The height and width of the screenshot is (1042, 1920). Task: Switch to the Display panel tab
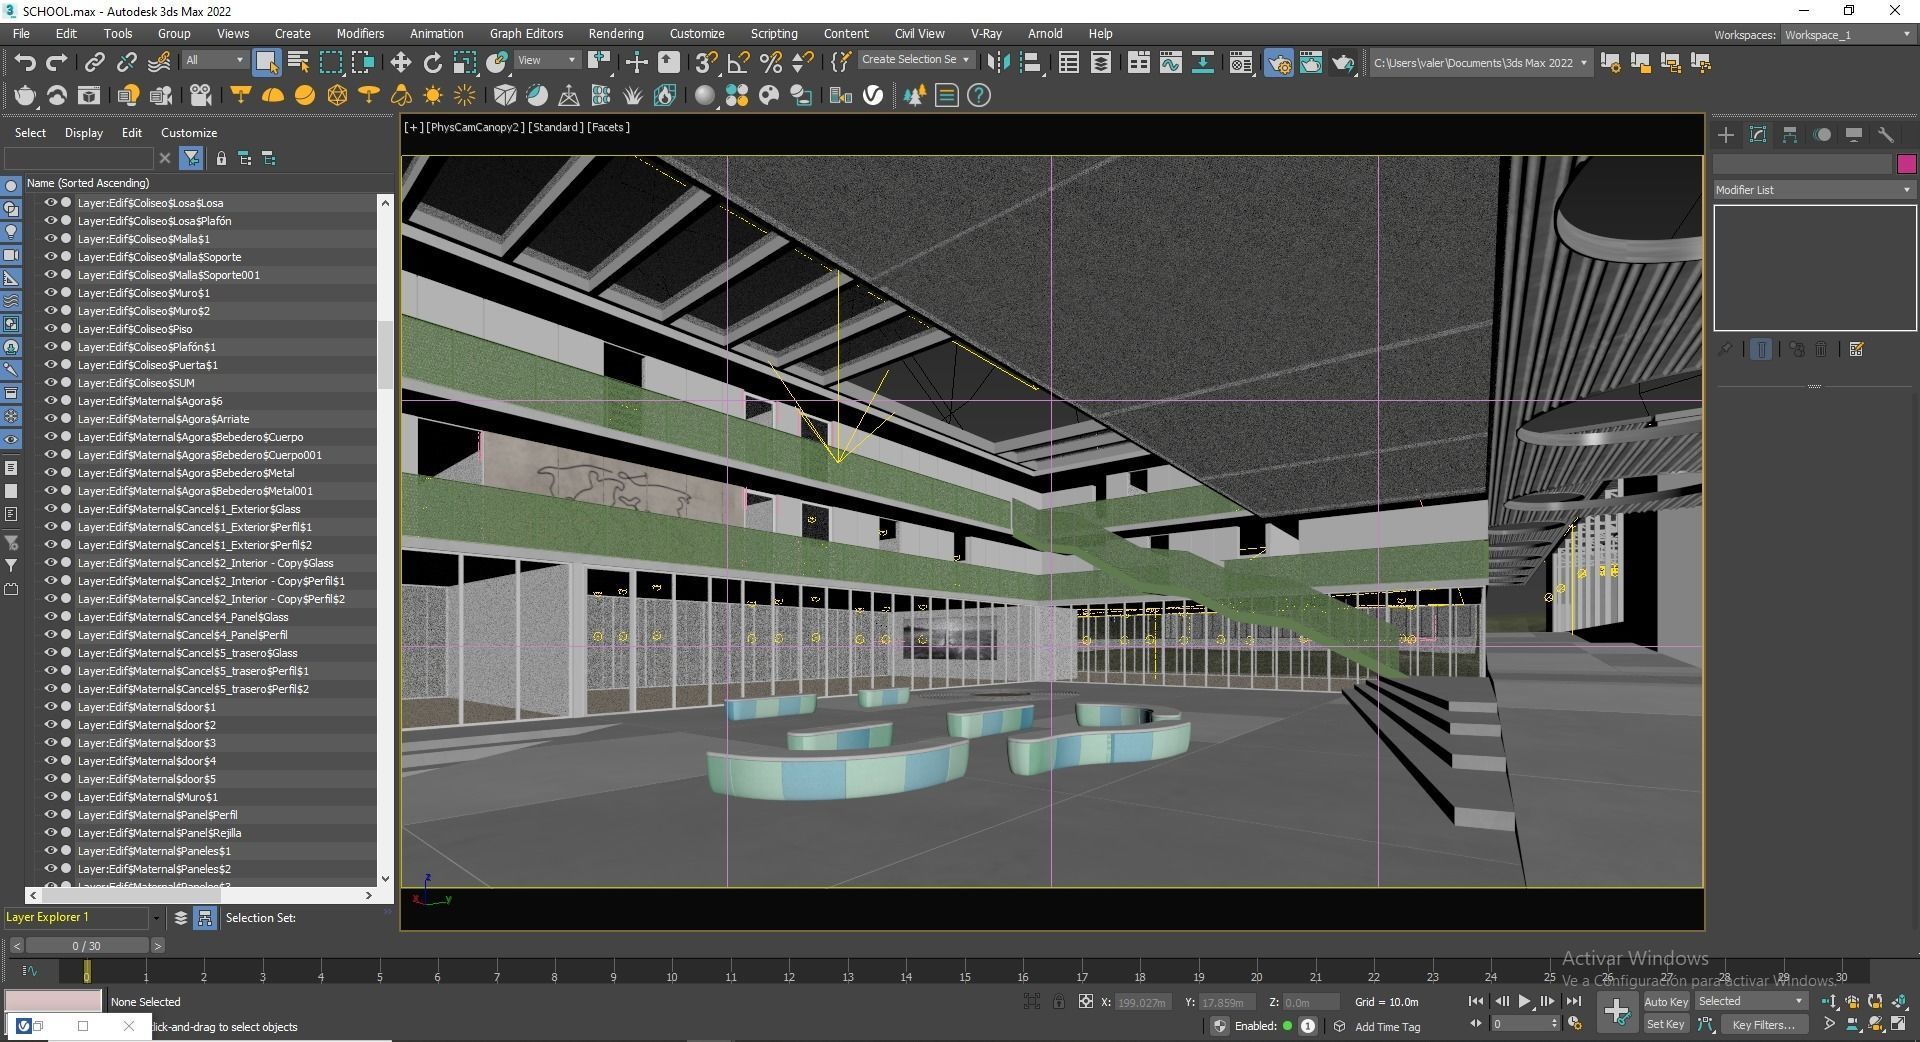pyautogui.click(x=1854, y=135)
